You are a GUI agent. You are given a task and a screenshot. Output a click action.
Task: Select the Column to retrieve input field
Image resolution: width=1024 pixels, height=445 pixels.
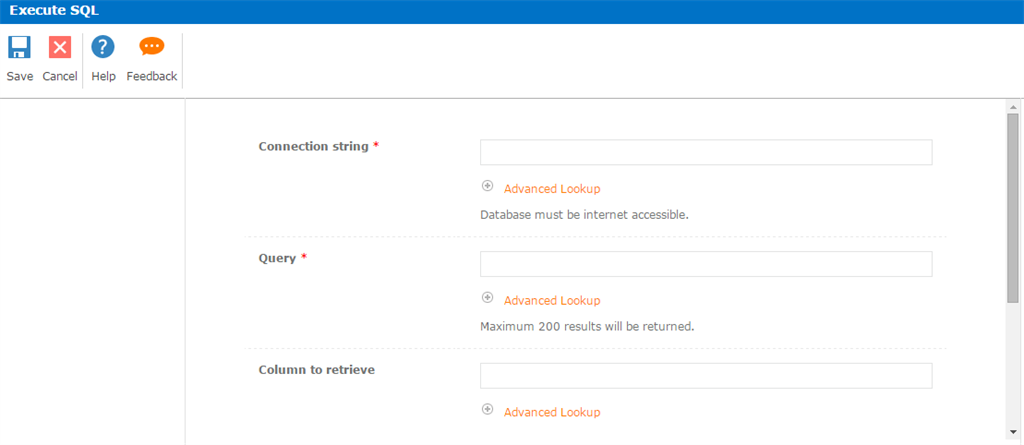[706, 376]
